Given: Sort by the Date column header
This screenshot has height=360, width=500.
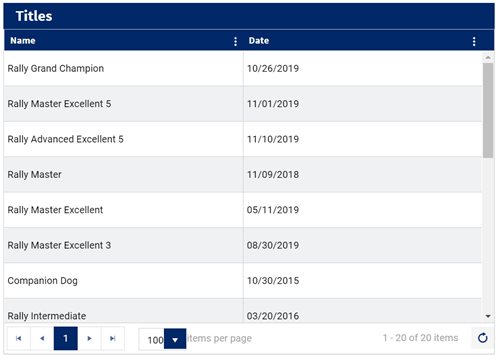Looking at the screenshot, I should [259, 41].
